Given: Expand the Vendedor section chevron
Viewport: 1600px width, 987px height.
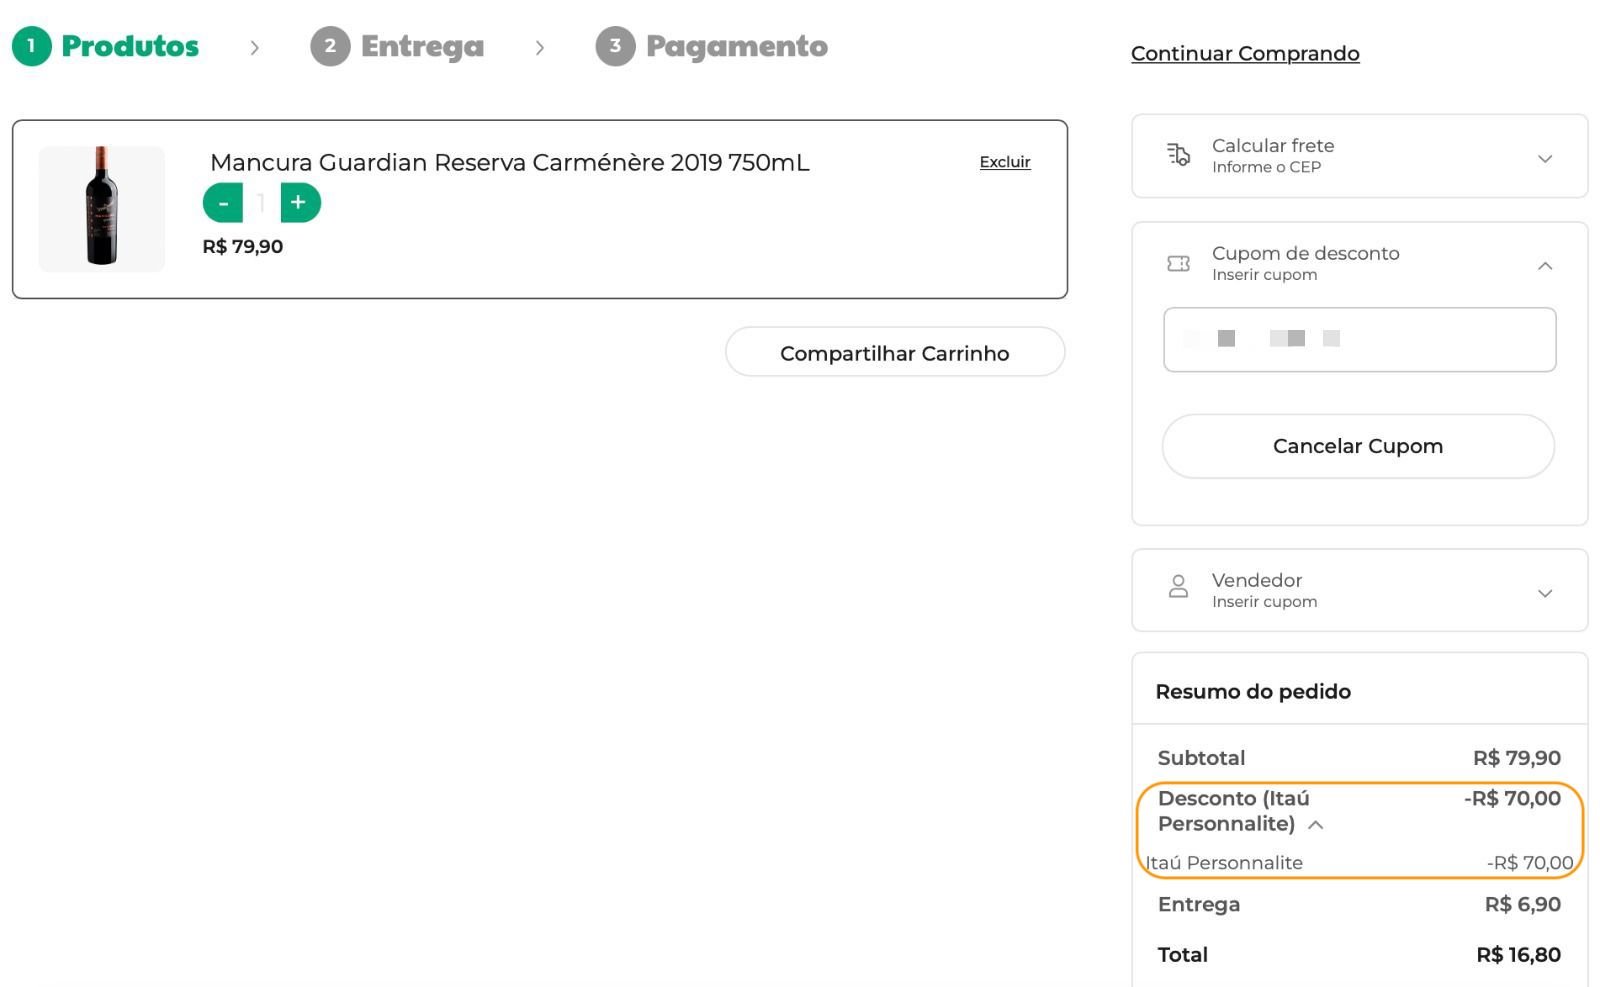Looking at the screenshot, I should tap(1545, 593).
